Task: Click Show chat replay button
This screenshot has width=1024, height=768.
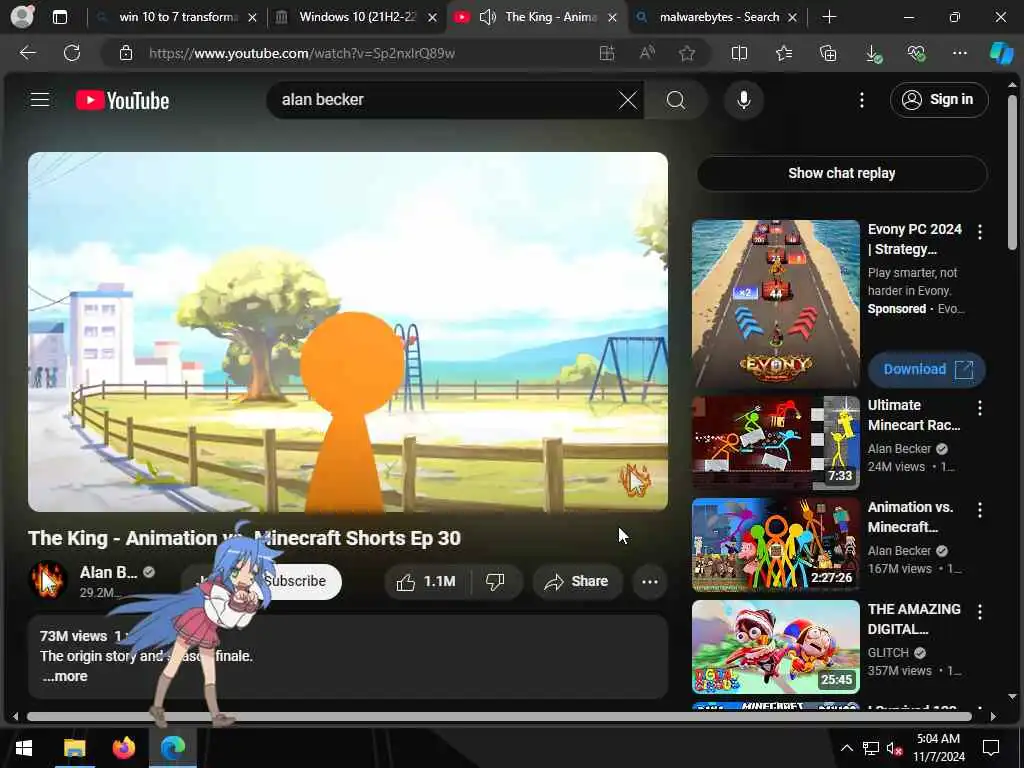Action: pos(841,173)
